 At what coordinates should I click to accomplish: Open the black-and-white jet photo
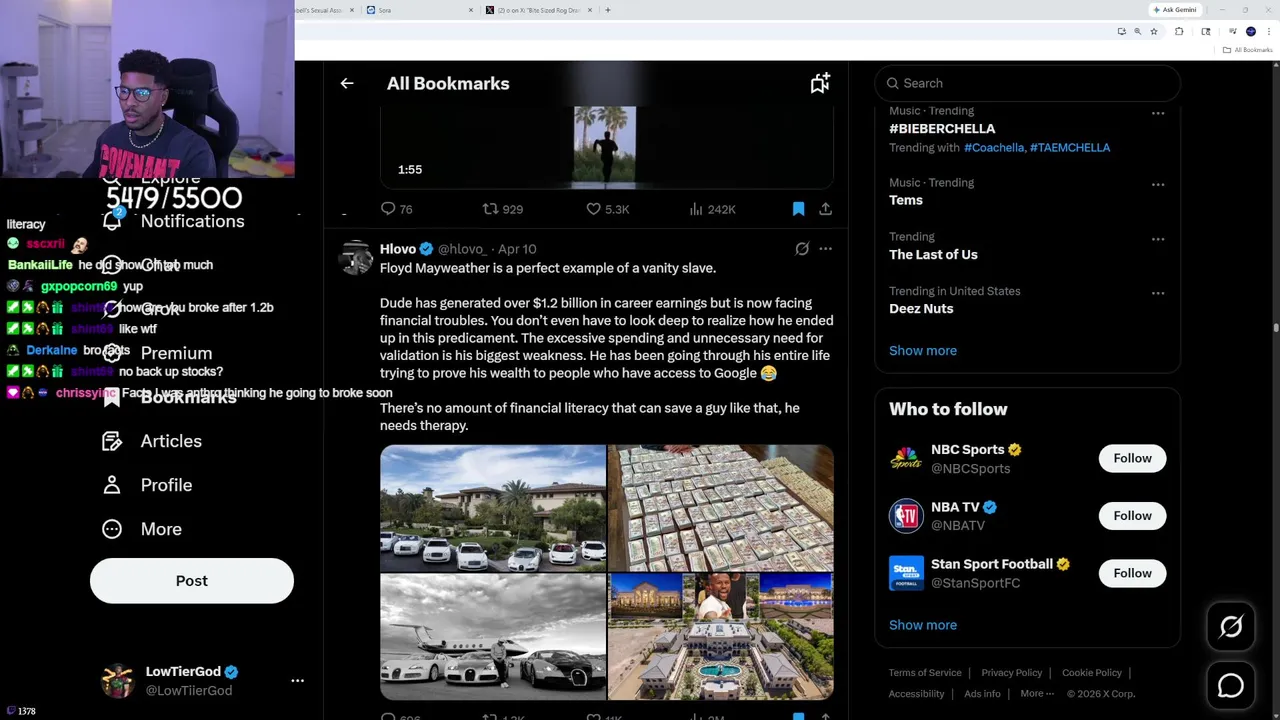(x=493, y=636)
